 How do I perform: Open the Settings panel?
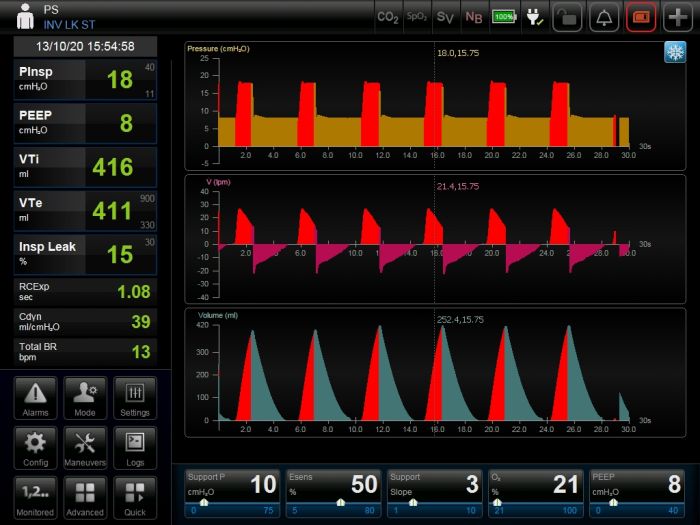click(x=135, y=398)
